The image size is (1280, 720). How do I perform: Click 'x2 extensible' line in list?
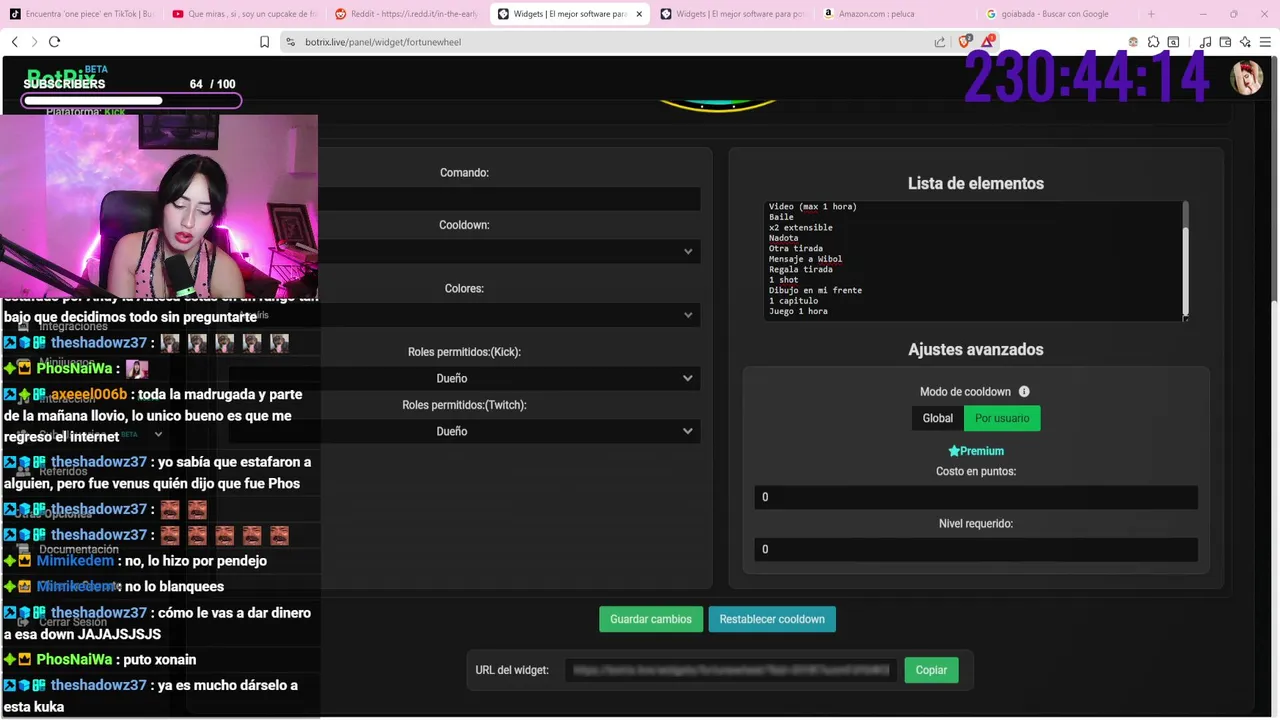coord(800,227)
